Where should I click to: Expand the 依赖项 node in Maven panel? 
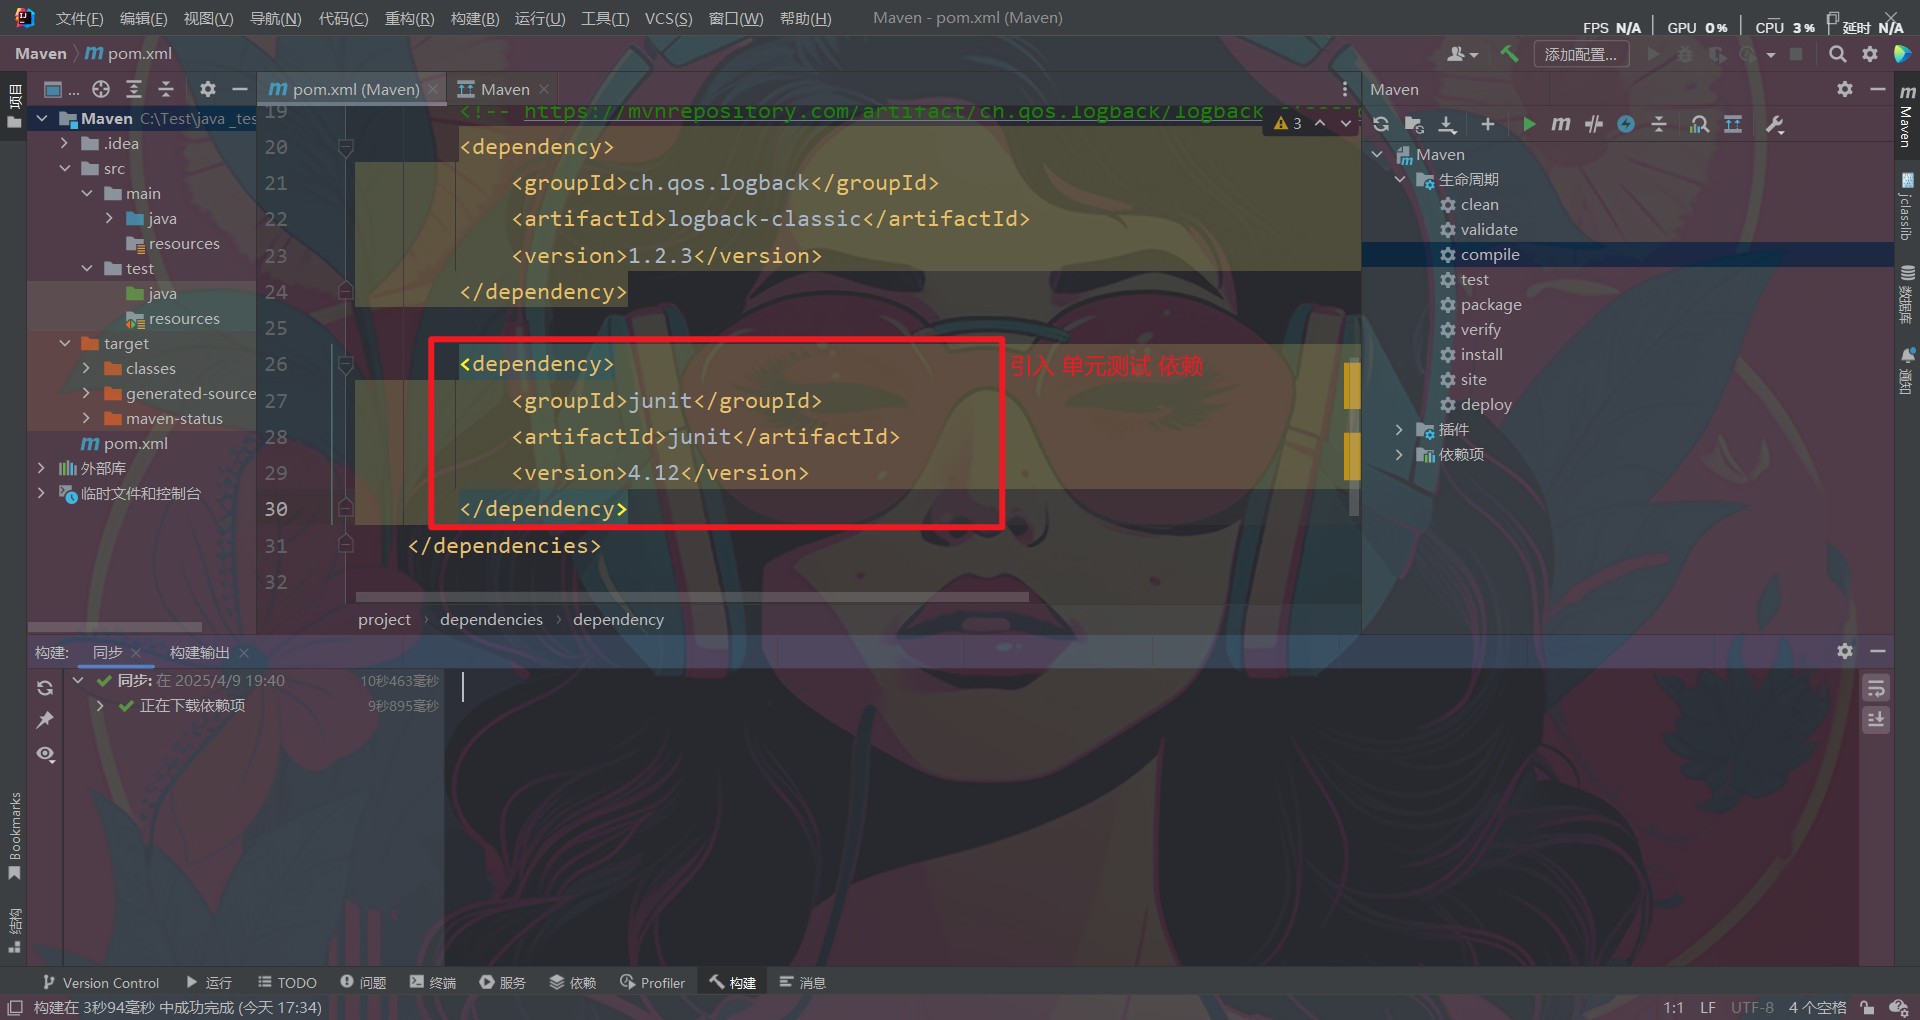[x=1399, y=454]
